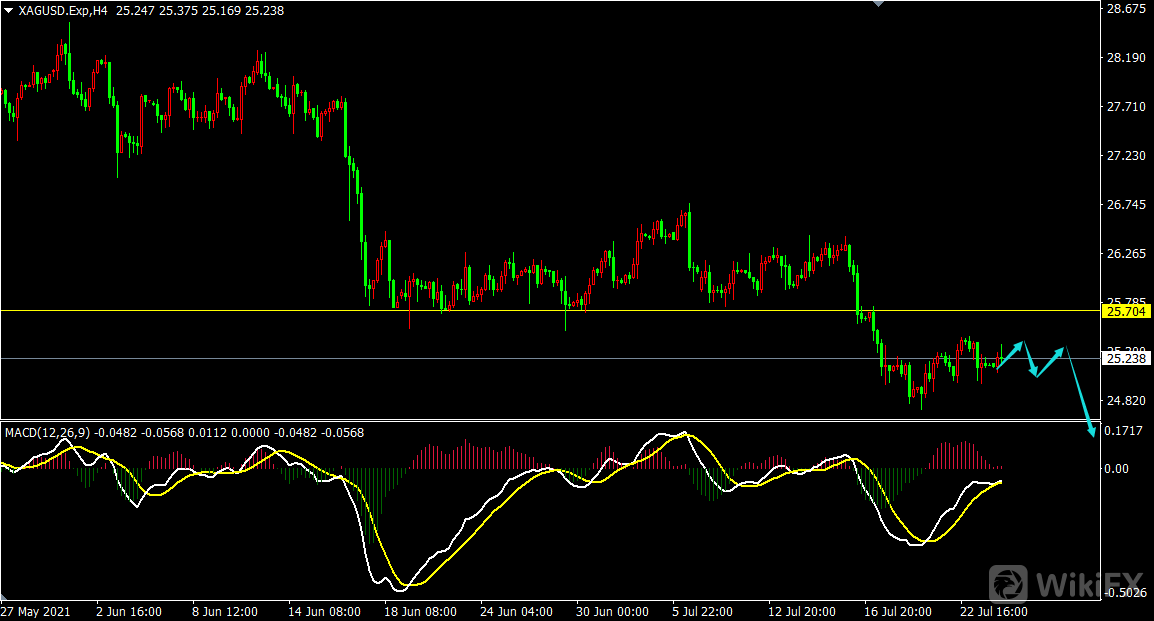Select the yellow 25.704 price label
Image resolution: width=1154 pixels, height=621 pixels.
click(1125, 311)
